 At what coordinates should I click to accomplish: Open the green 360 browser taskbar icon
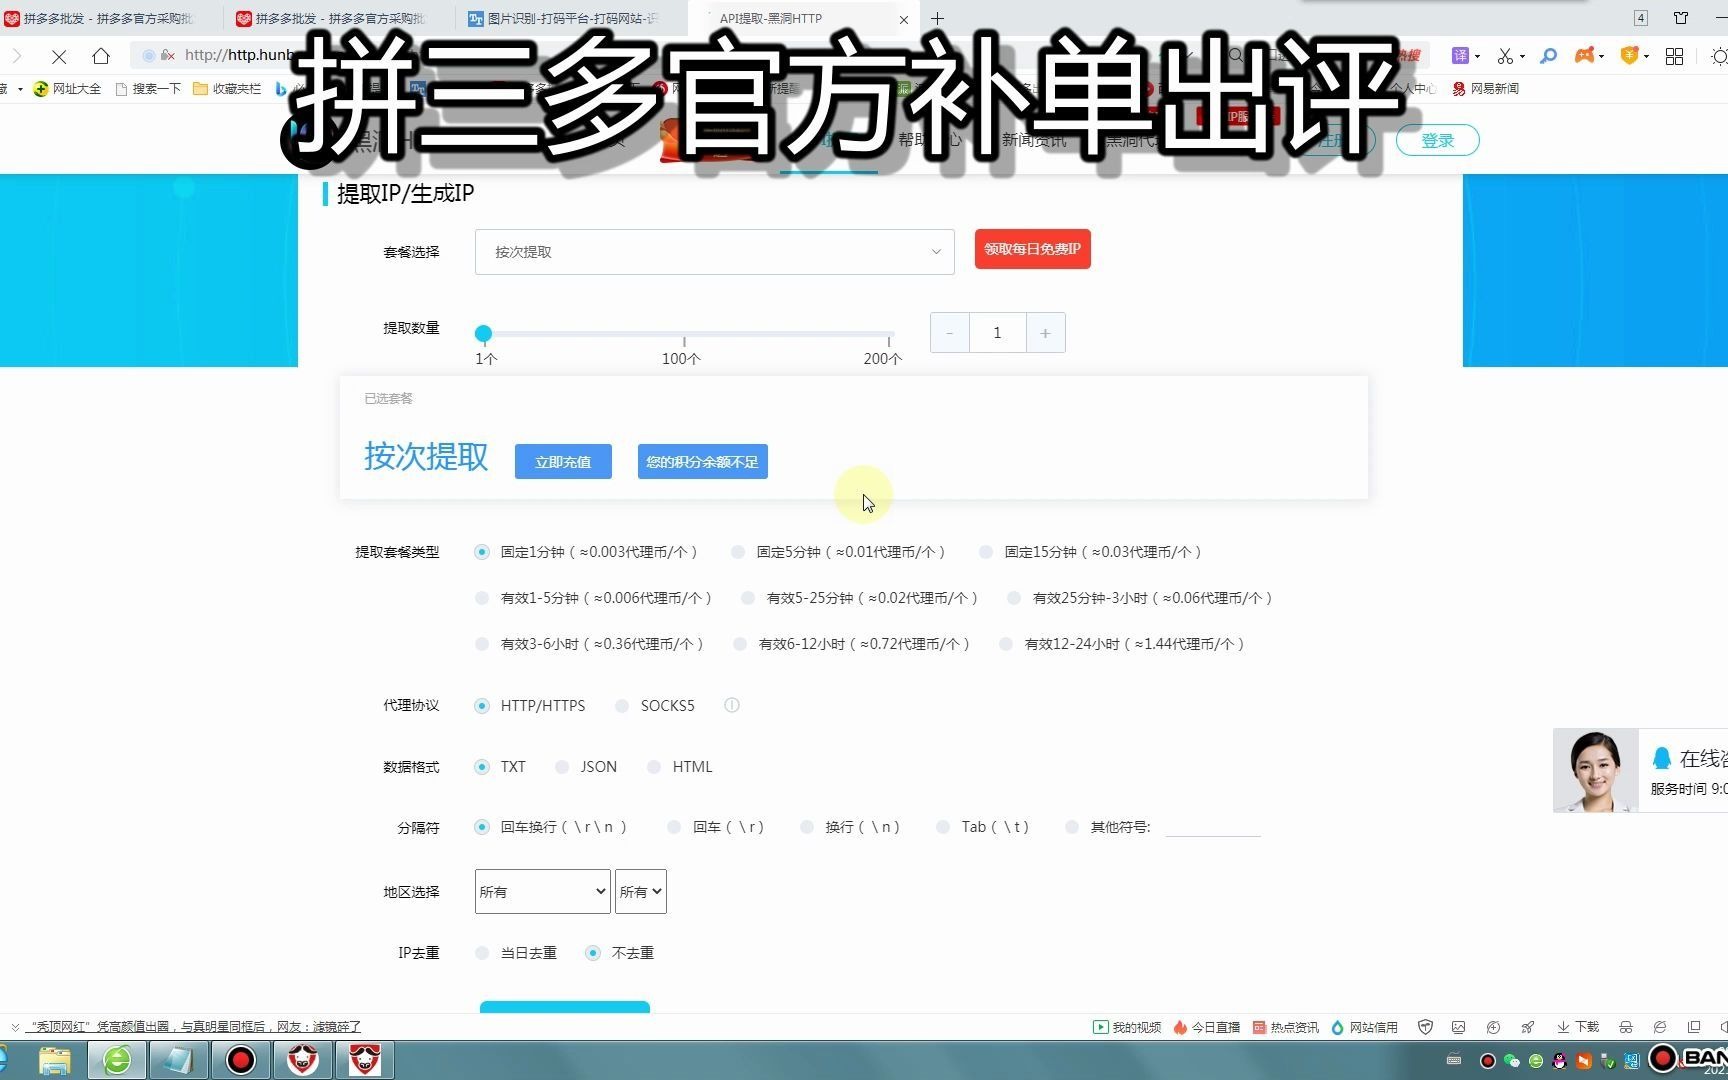[x=117, y=1060]
